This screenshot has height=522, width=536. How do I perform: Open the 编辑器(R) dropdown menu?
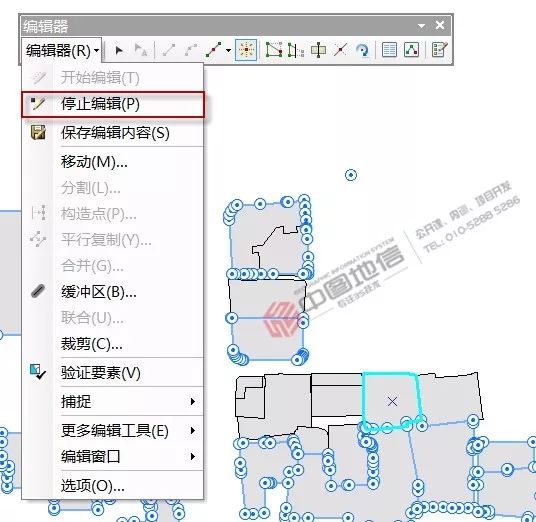pos(62,51)
